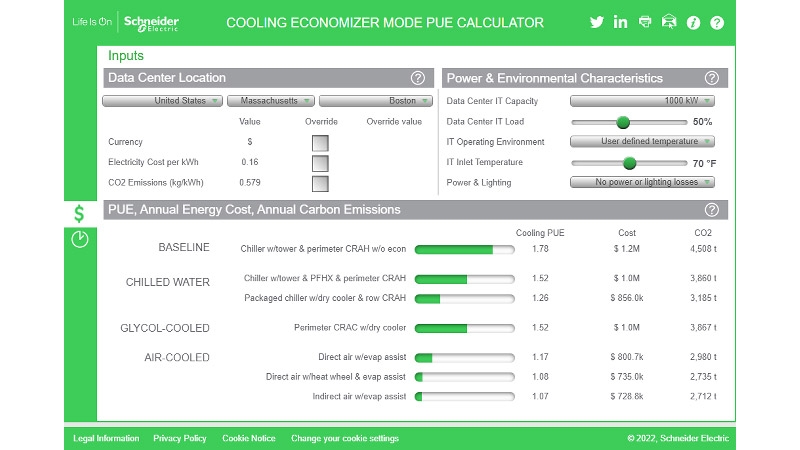Open help for PUE results section

coord(712,210)
